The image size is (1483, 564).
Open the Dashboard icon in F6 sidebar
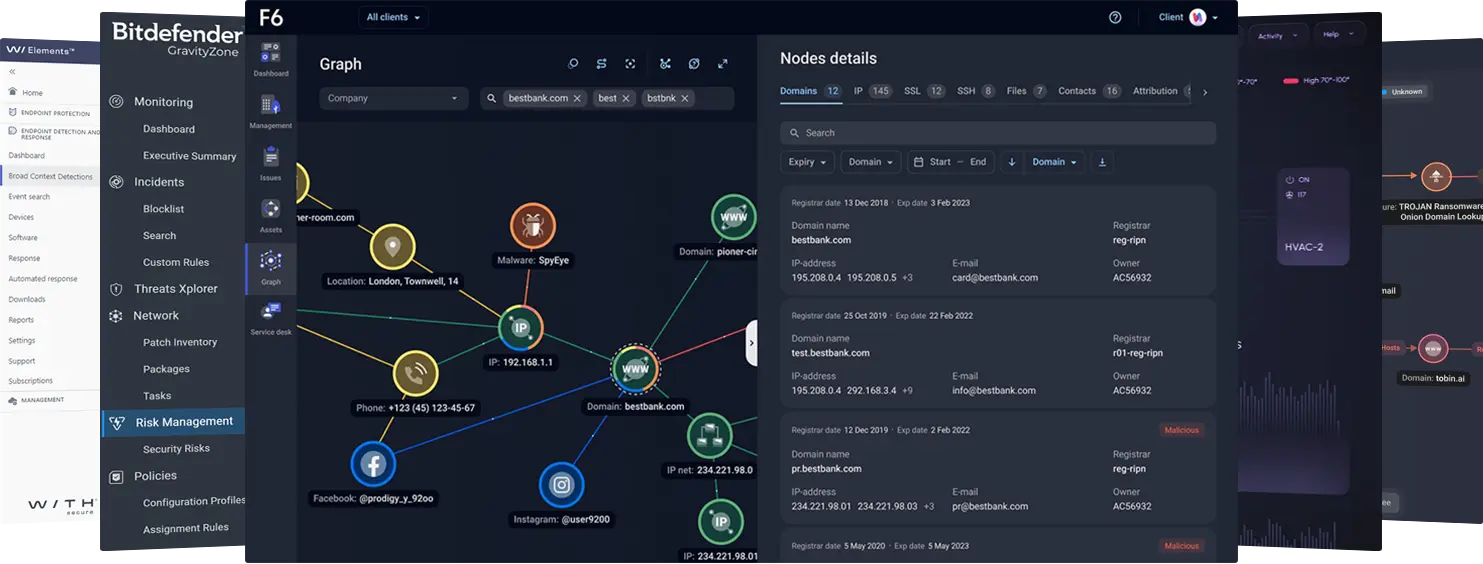(x=270, y=58)
